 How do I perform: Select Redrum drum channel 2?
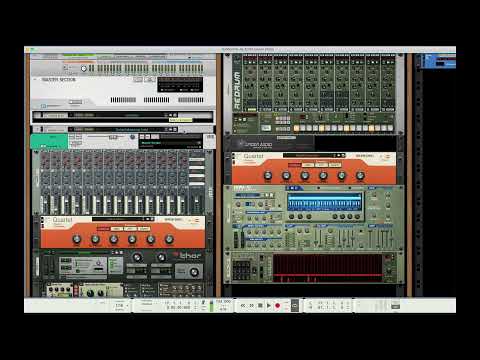point(266,109)
